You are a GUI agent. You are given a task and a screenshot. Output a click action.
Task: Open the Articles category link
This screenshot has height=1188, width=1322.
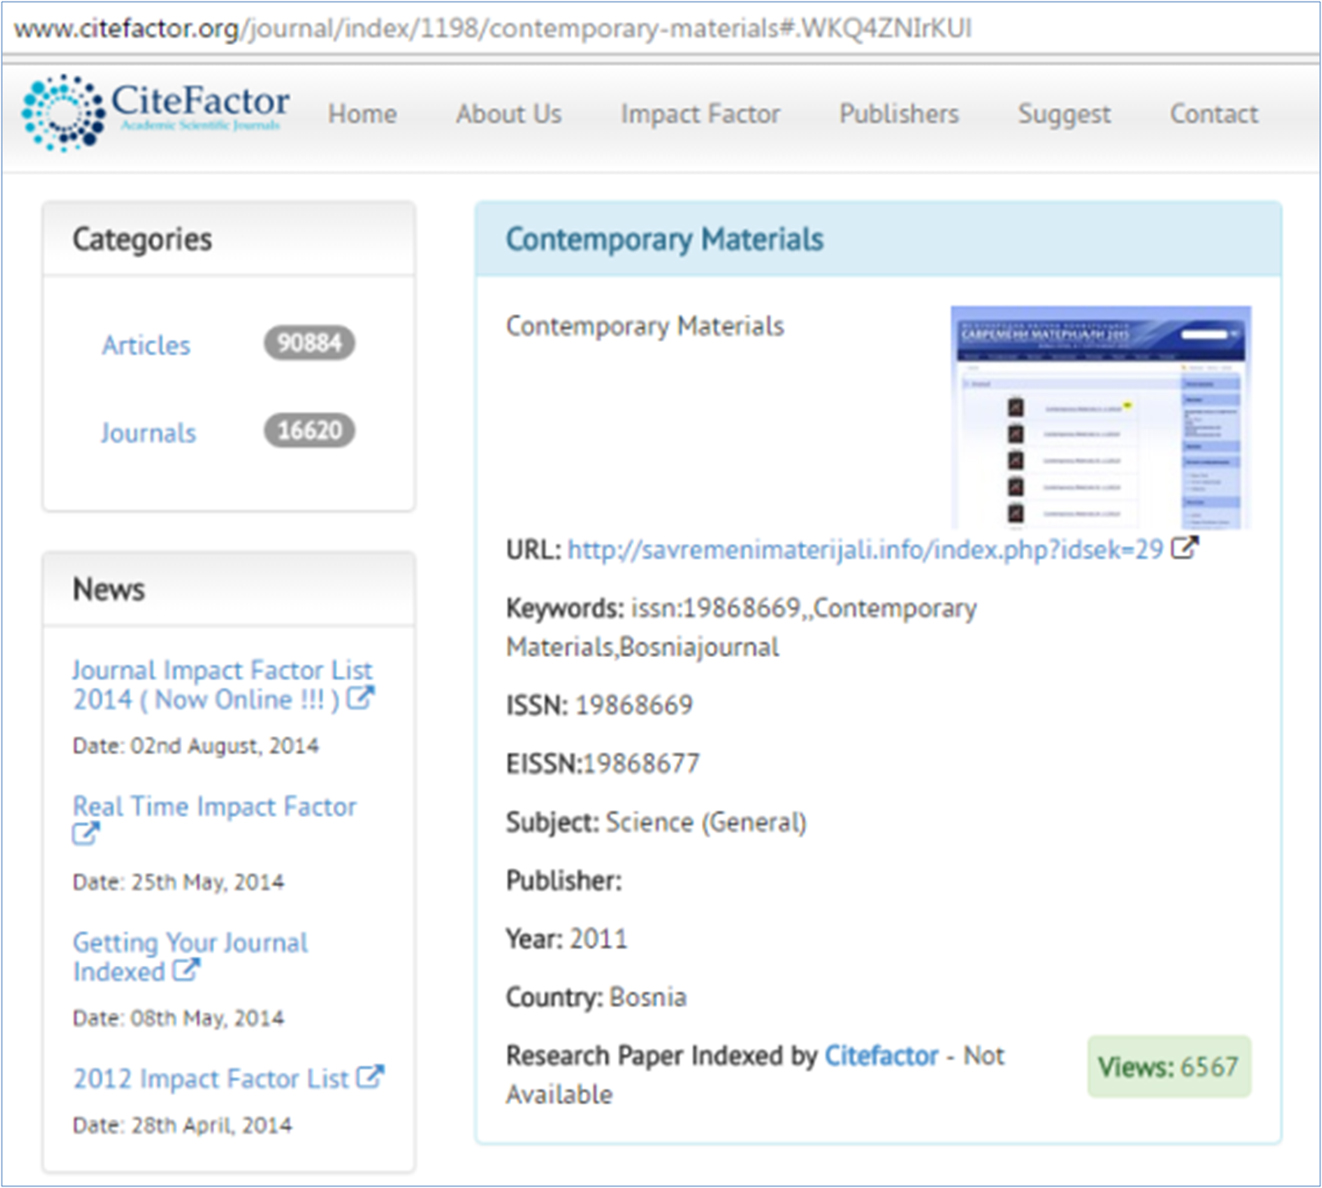pos(146,345)
